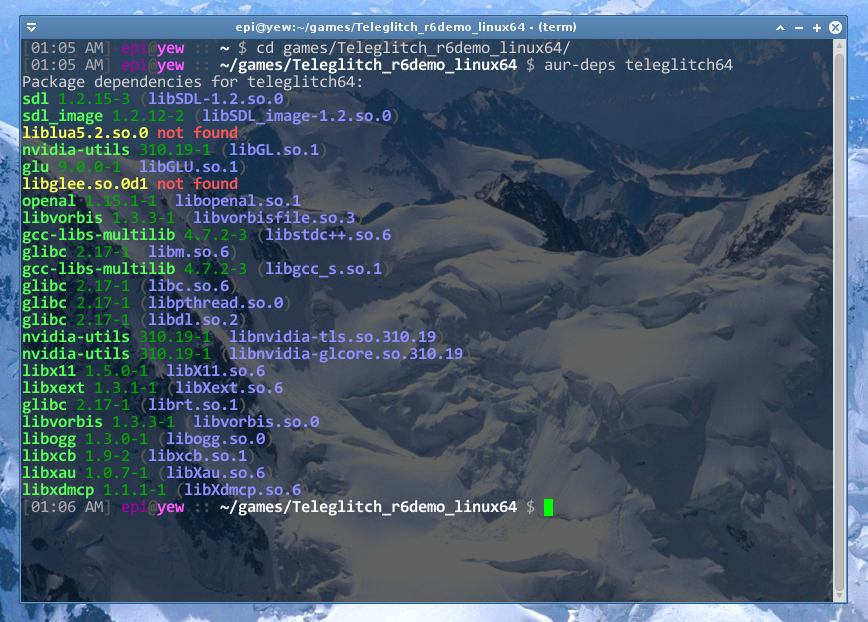The height and width of the screenshot is (622, 868).
Task: Click 'libdl.so.2' library name
Action: [x=193, y=320]
